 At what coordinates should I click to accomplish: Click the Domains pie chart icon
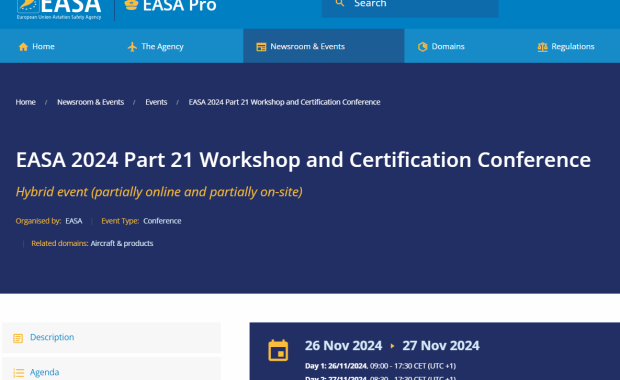coord(423,47)
